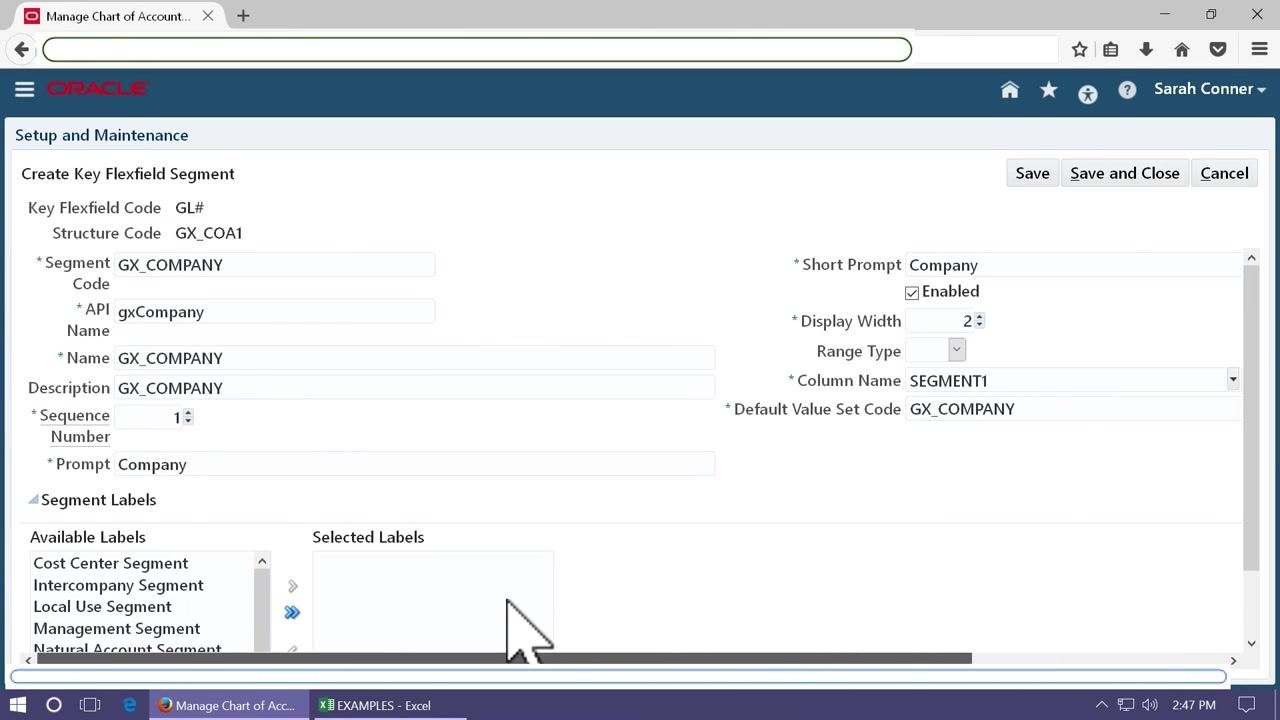This screenshot has width=1280, height=720.
Task: Collapse the Segment Labels section
Action: [x=34, y=499]
